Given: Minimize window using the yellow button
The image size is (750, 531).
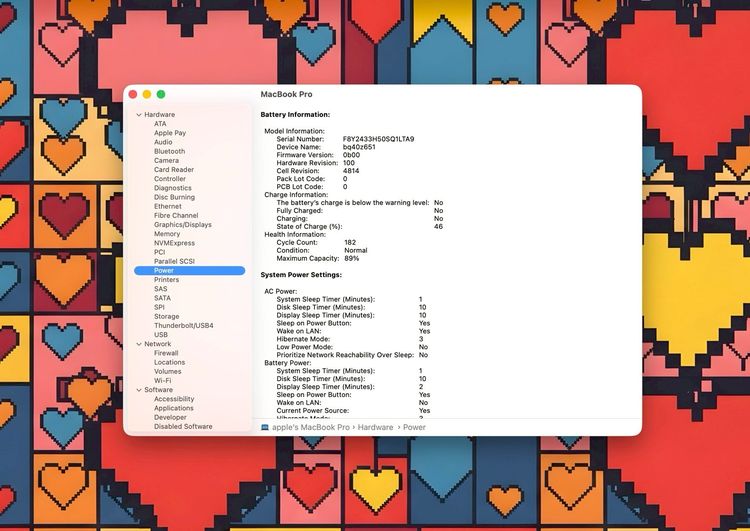Looking at the screenshot, I should (x=147, y=94).
